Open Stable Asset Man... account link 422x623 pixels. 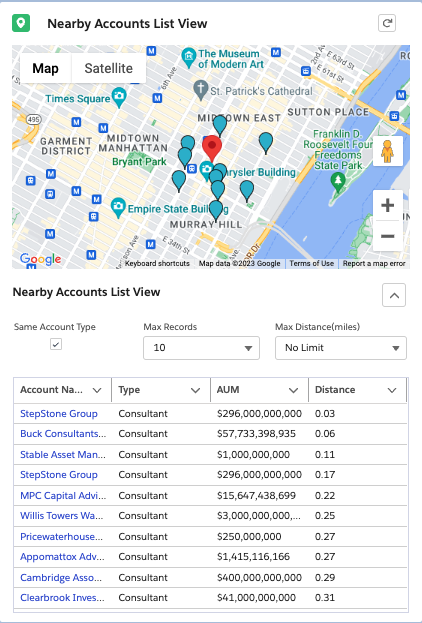[63, 455]
